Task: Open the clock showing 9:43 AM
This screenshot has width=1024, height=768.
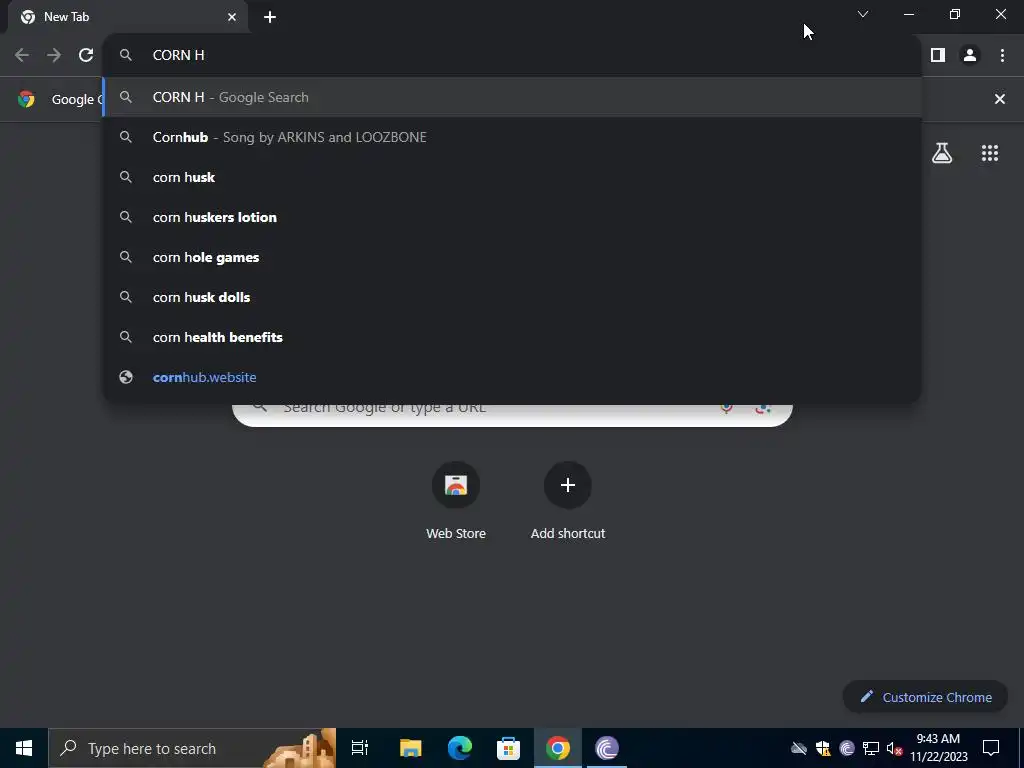Action: pyautogui.click(x=938, y=748)
